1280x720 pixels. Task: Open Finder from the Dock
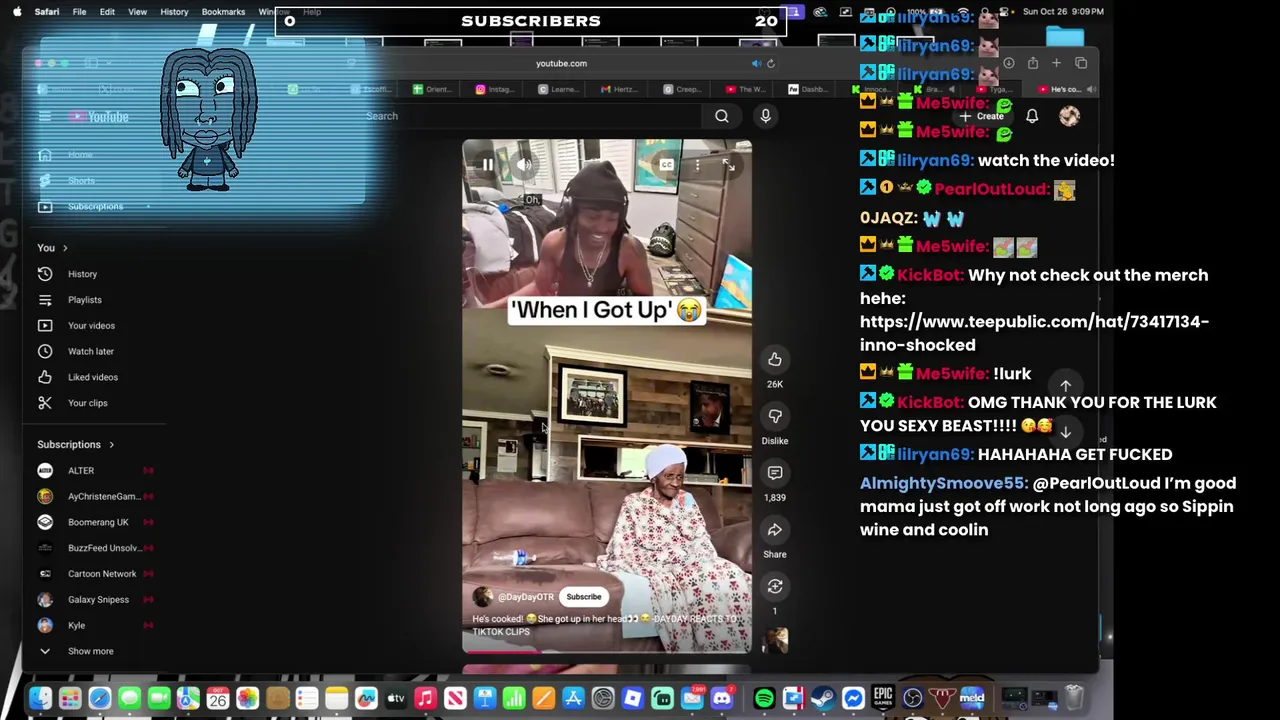40,698
